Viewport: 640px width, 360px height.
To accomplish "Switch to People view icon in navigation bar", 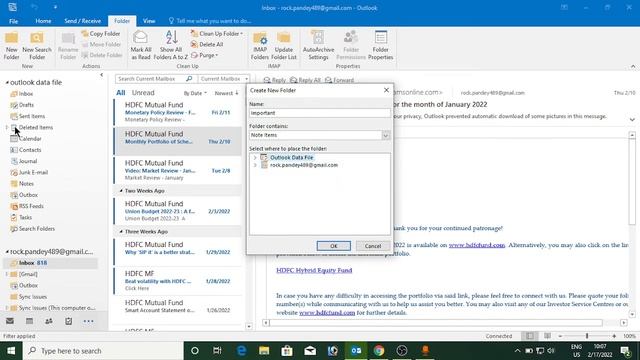I will pos(49,321).
